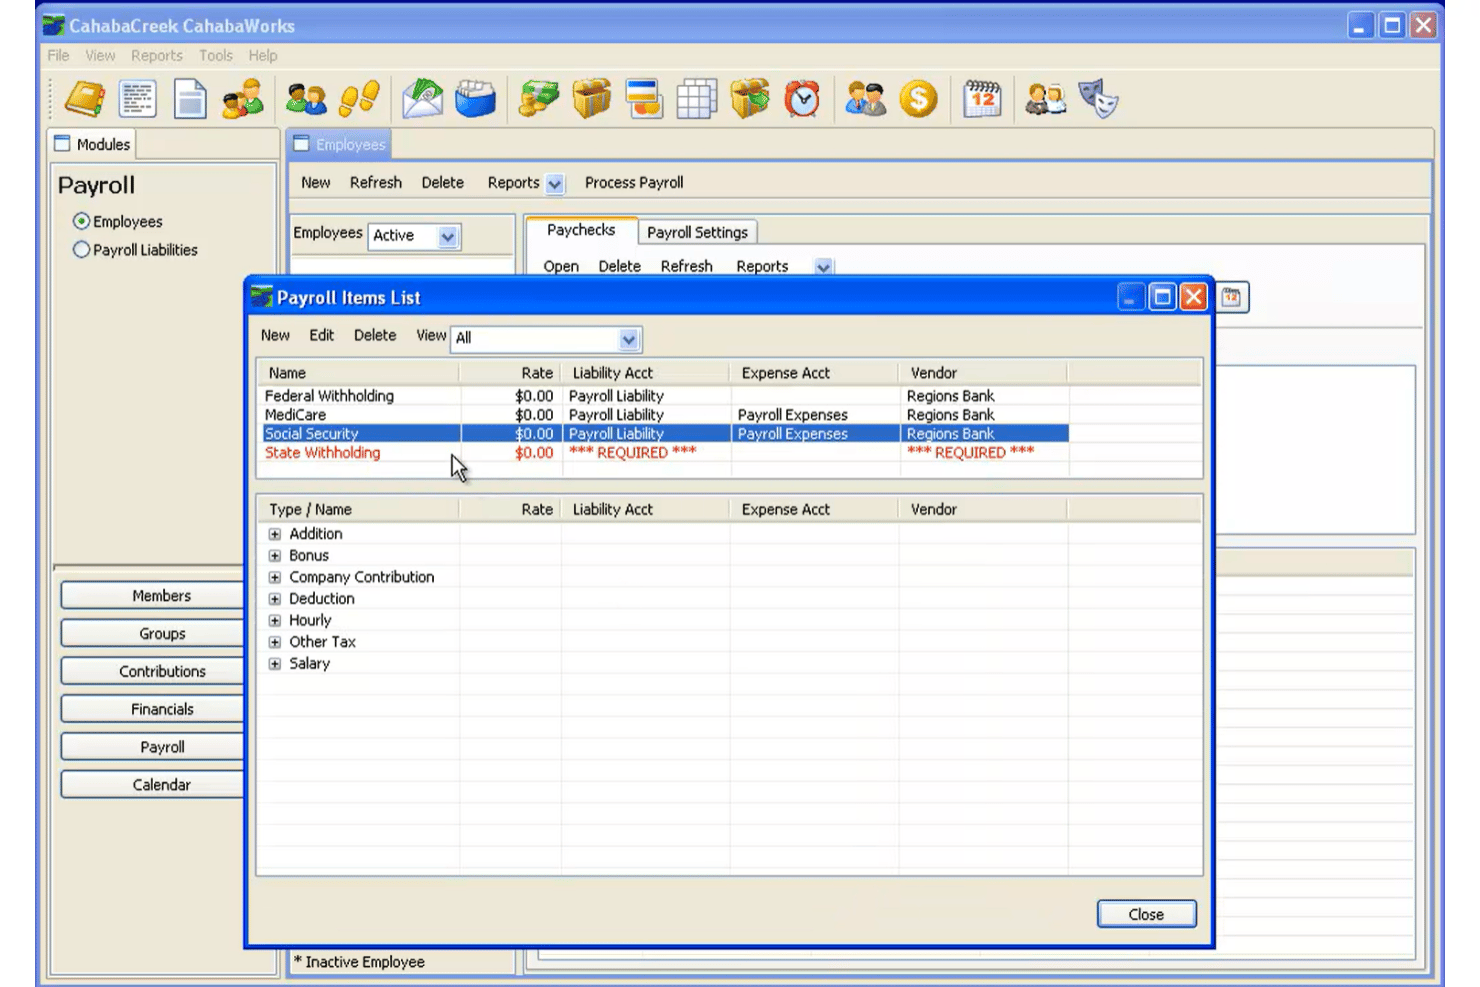Image resolution: width=1480 pixels, height=987 pixels.
Task: Select the MediCare payroll item row
Action: 665,415
